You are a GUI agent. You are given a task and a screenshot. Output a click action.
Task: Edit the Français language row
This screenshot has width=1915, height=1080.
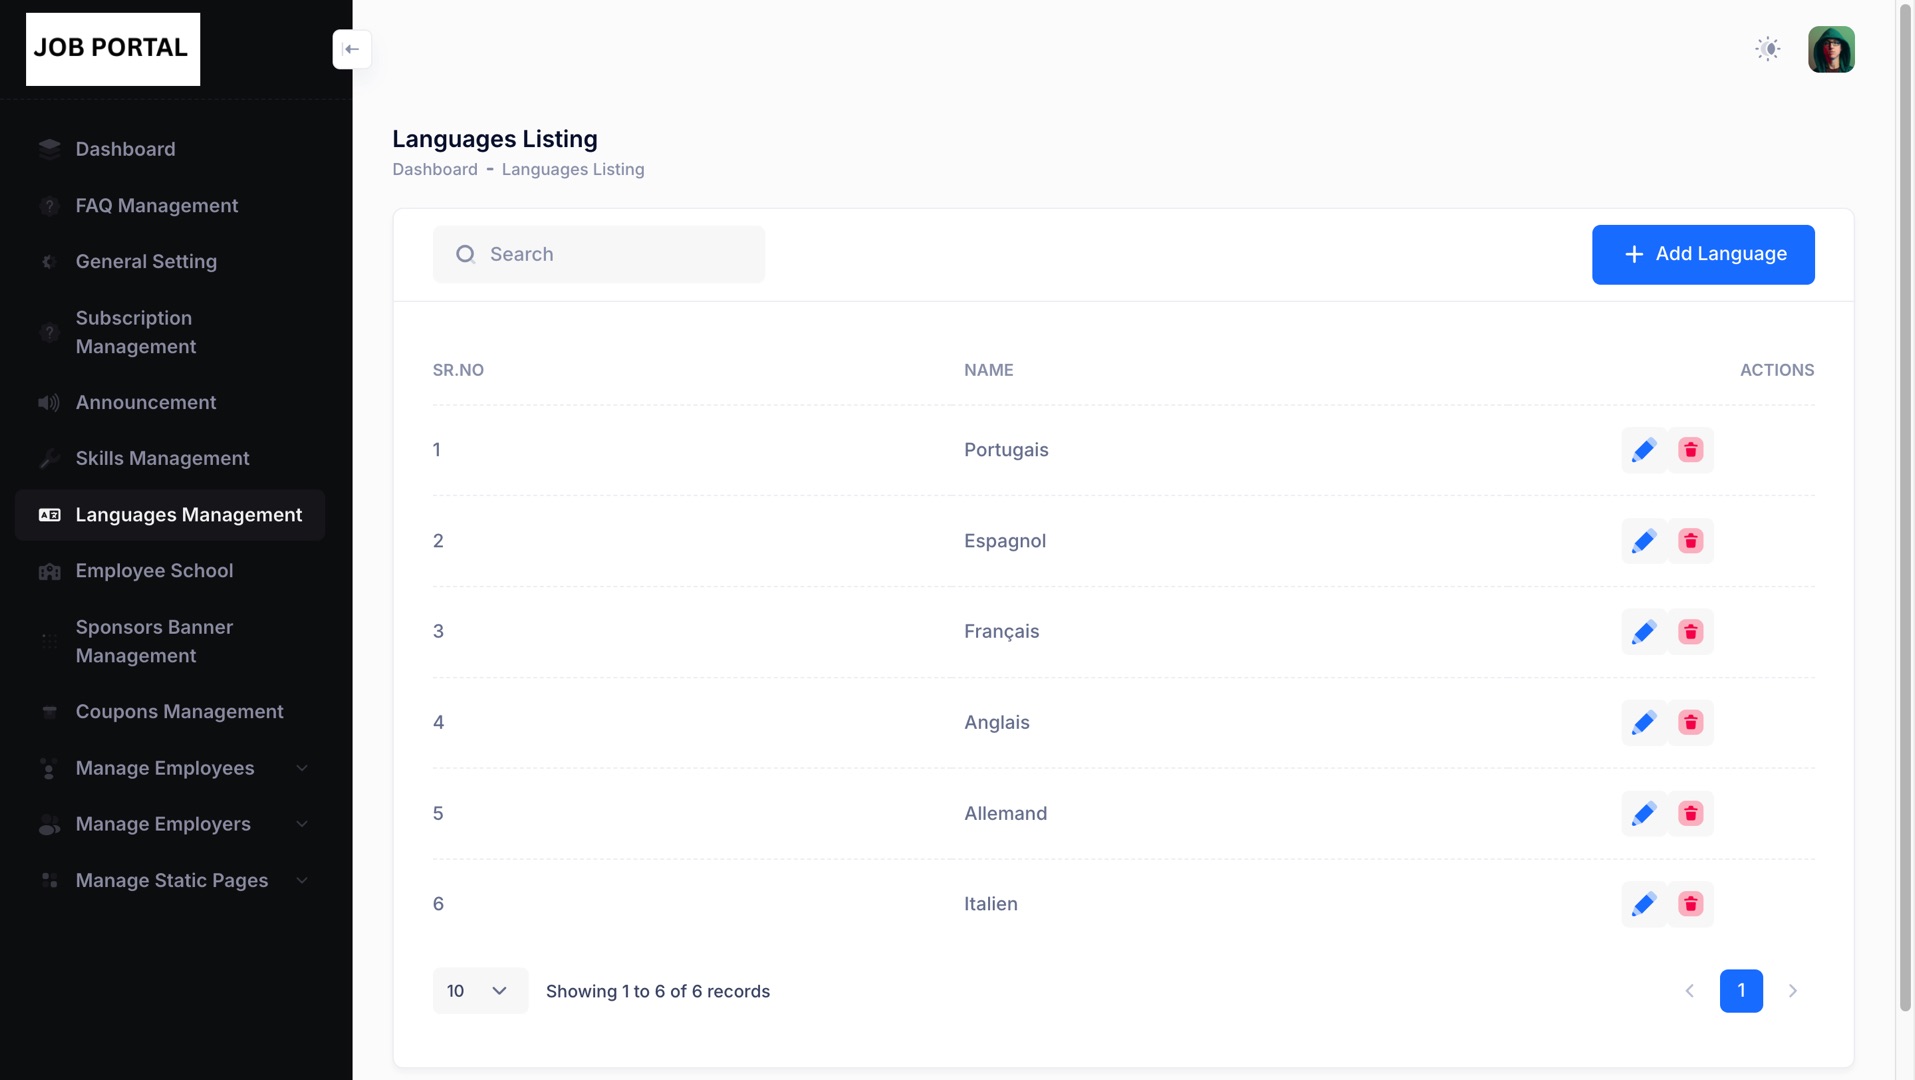point(1643,632)
